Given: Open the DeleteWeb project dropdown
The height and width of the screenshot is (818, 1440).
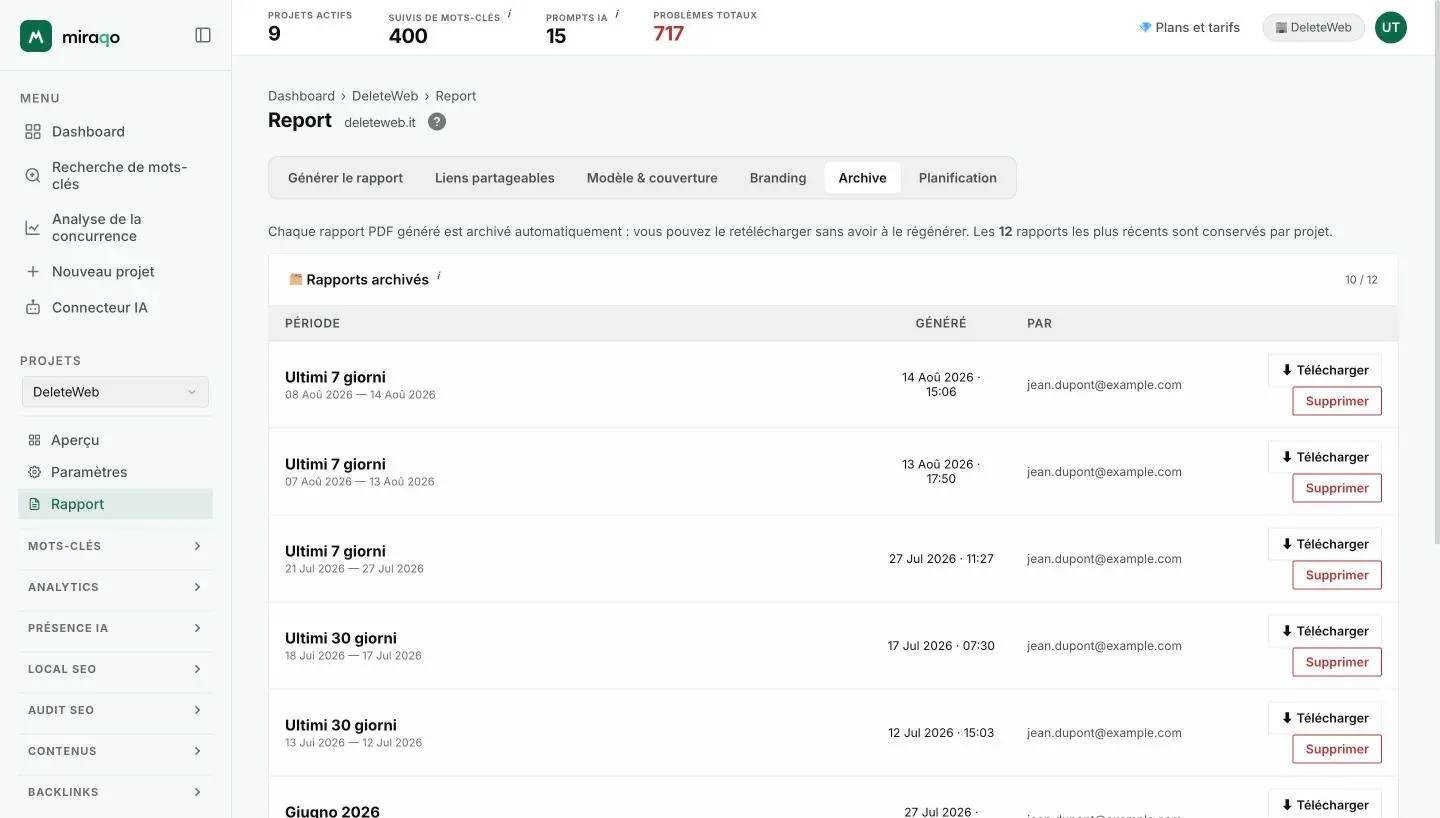Looking at the screenshot, I should click(x=116, y=392).
